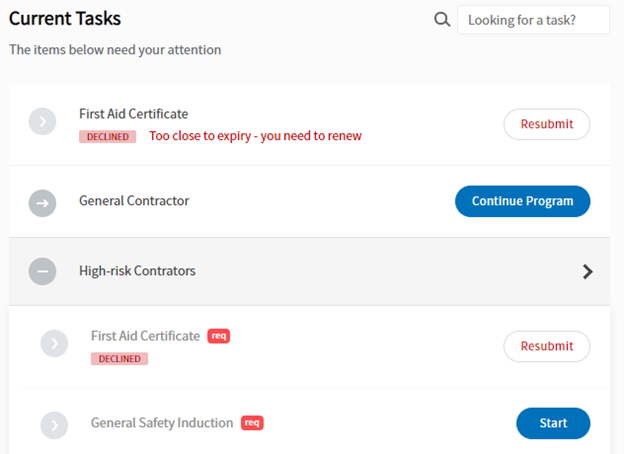Open the General Contractor program row

(x=309, y=201)
